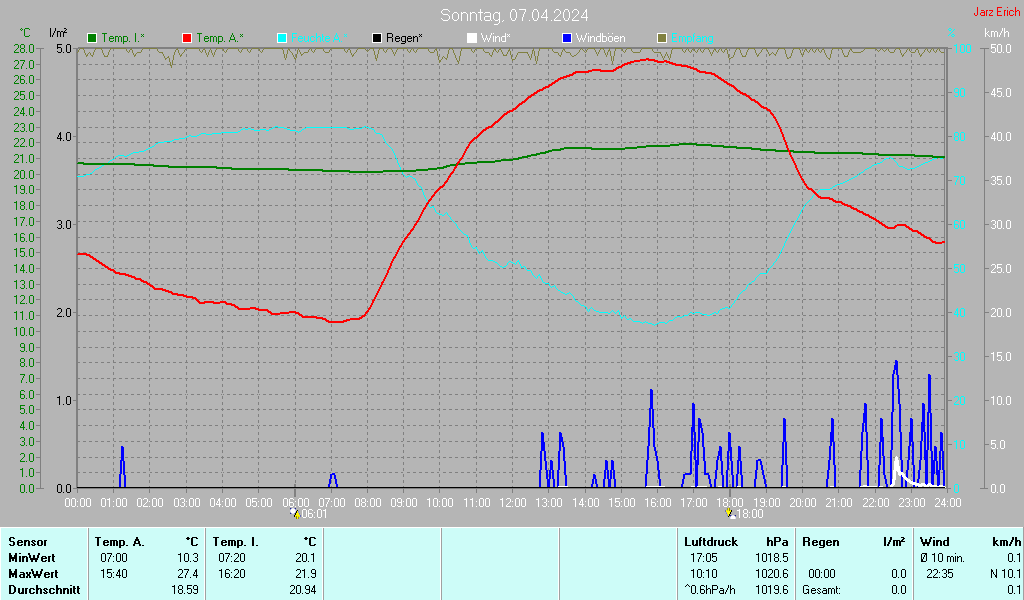The width and height of the screenshot is (1024, 600).
Task: Select the Wind* legend label
Action: (496, 38)
